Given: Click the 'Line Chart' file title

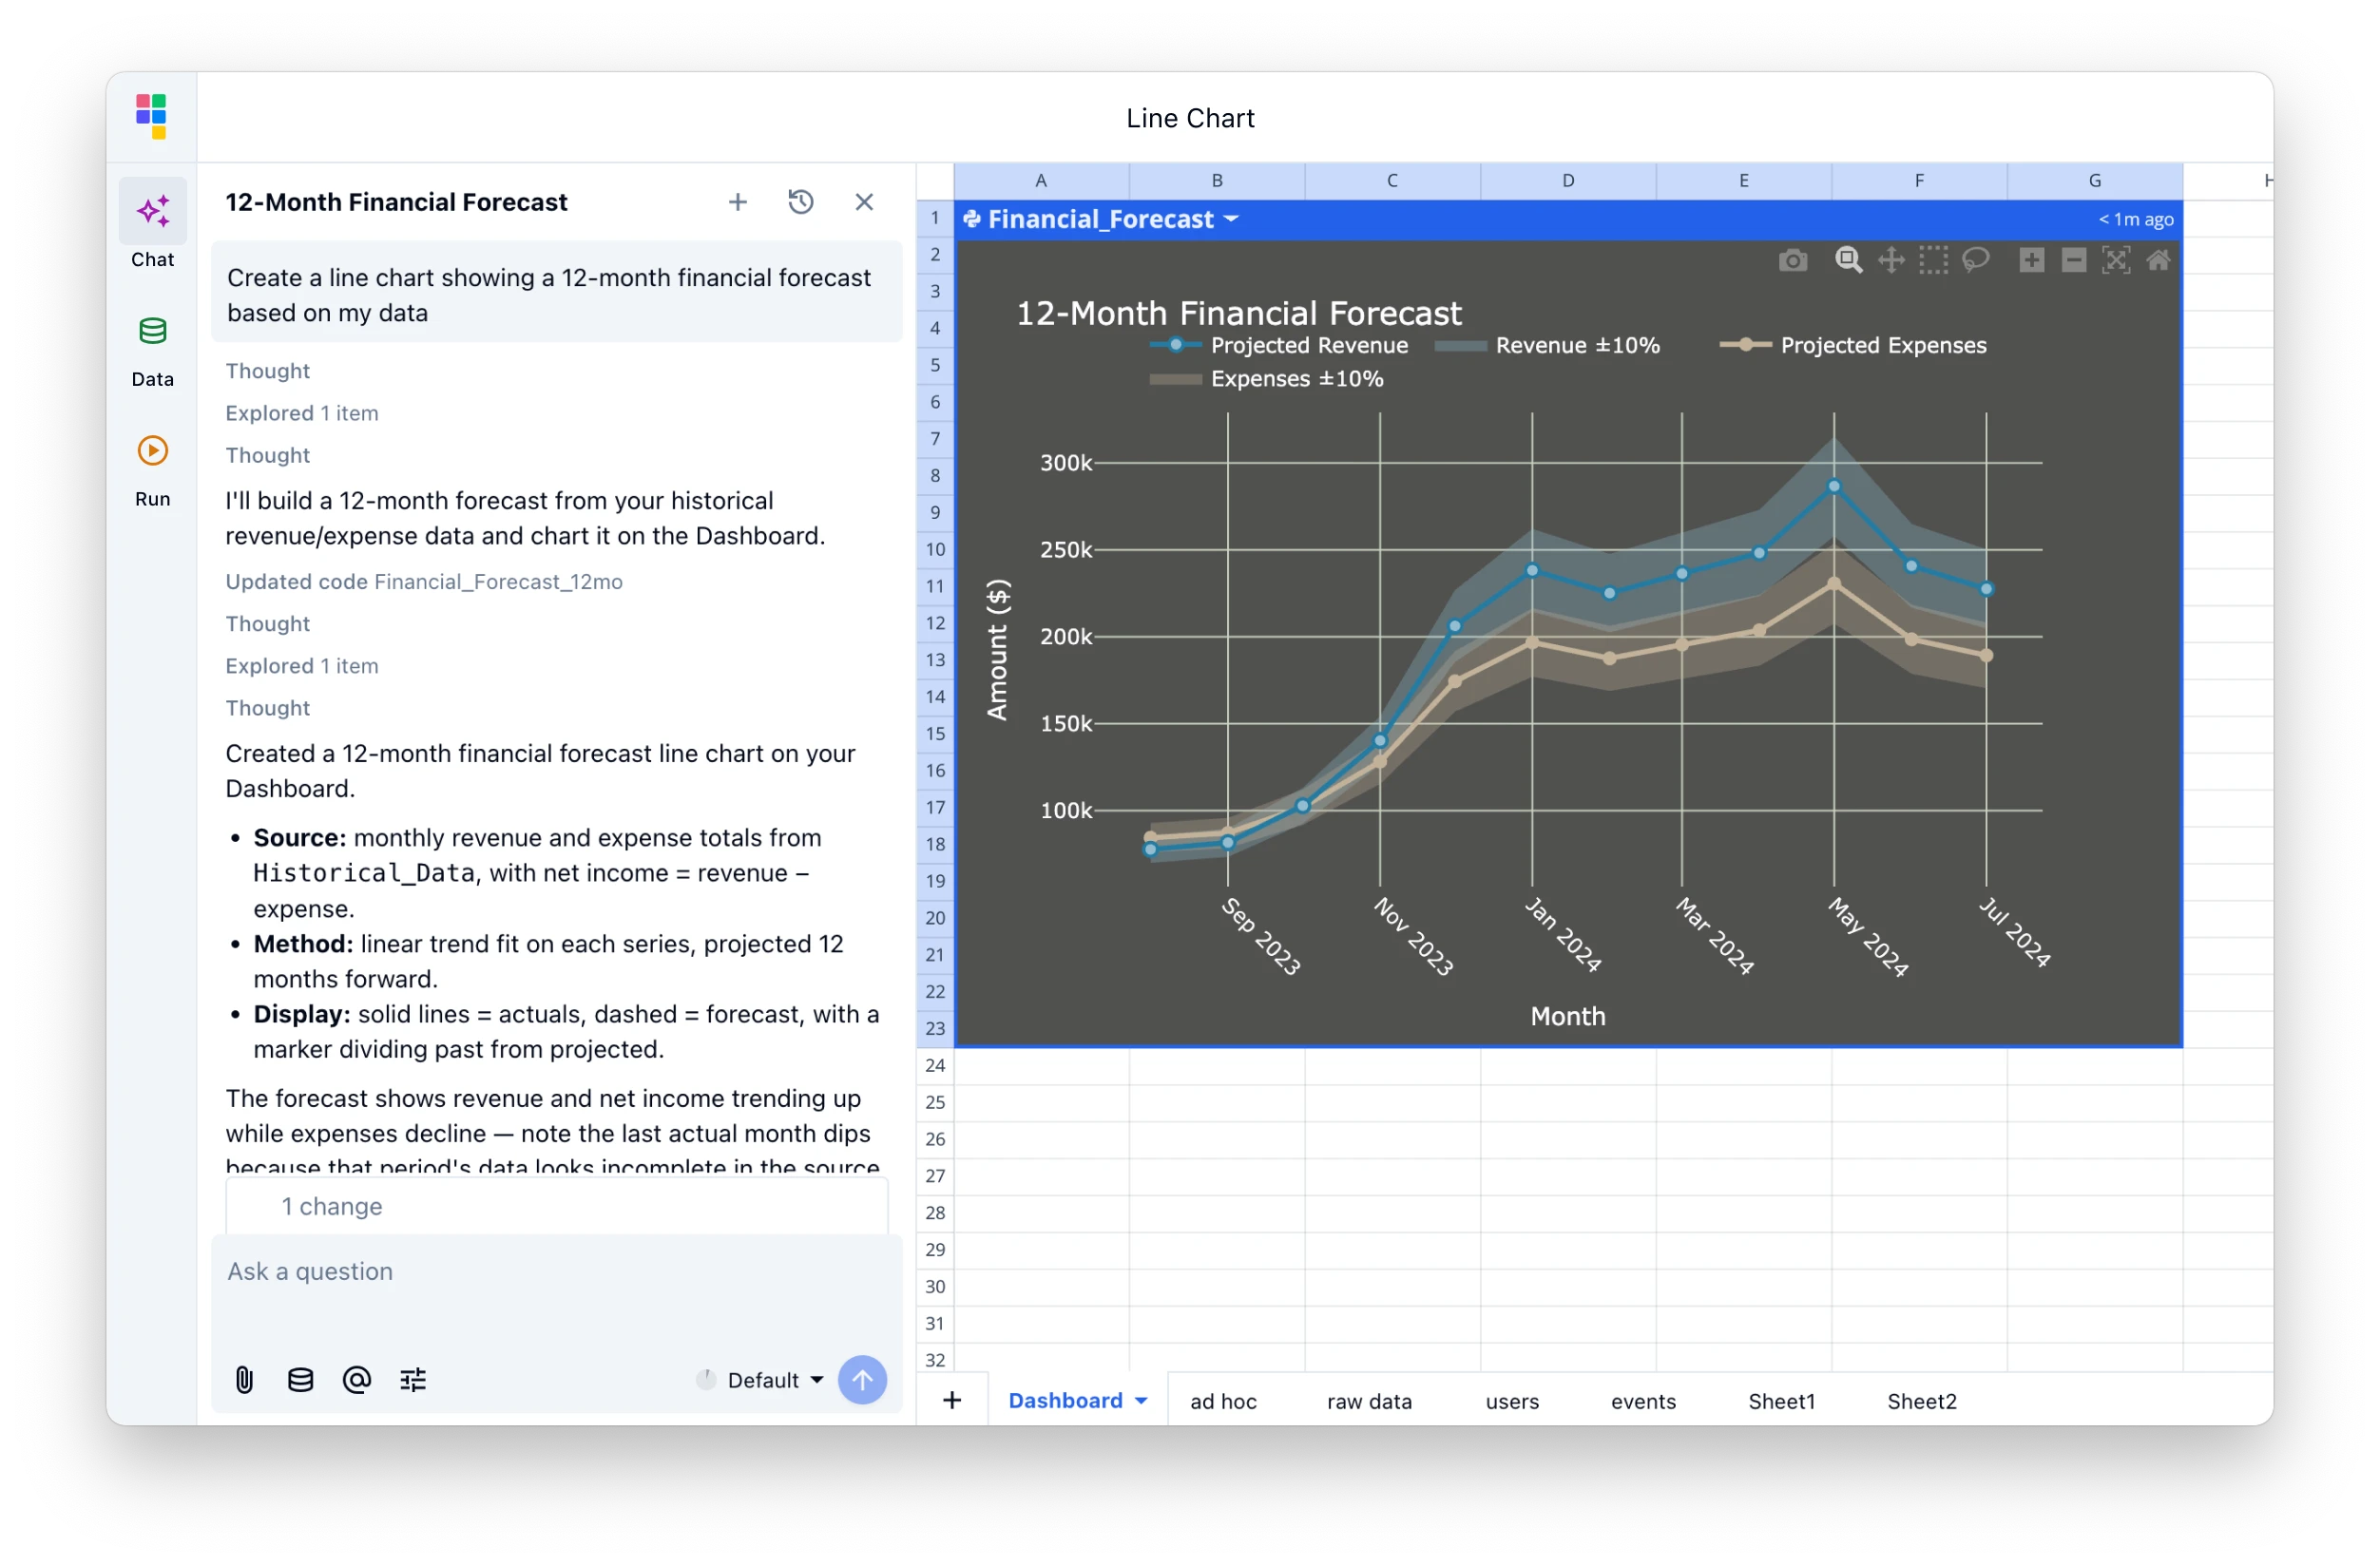Looking at the screenshot, I should pyautogui.click(x=1189, y=118).
